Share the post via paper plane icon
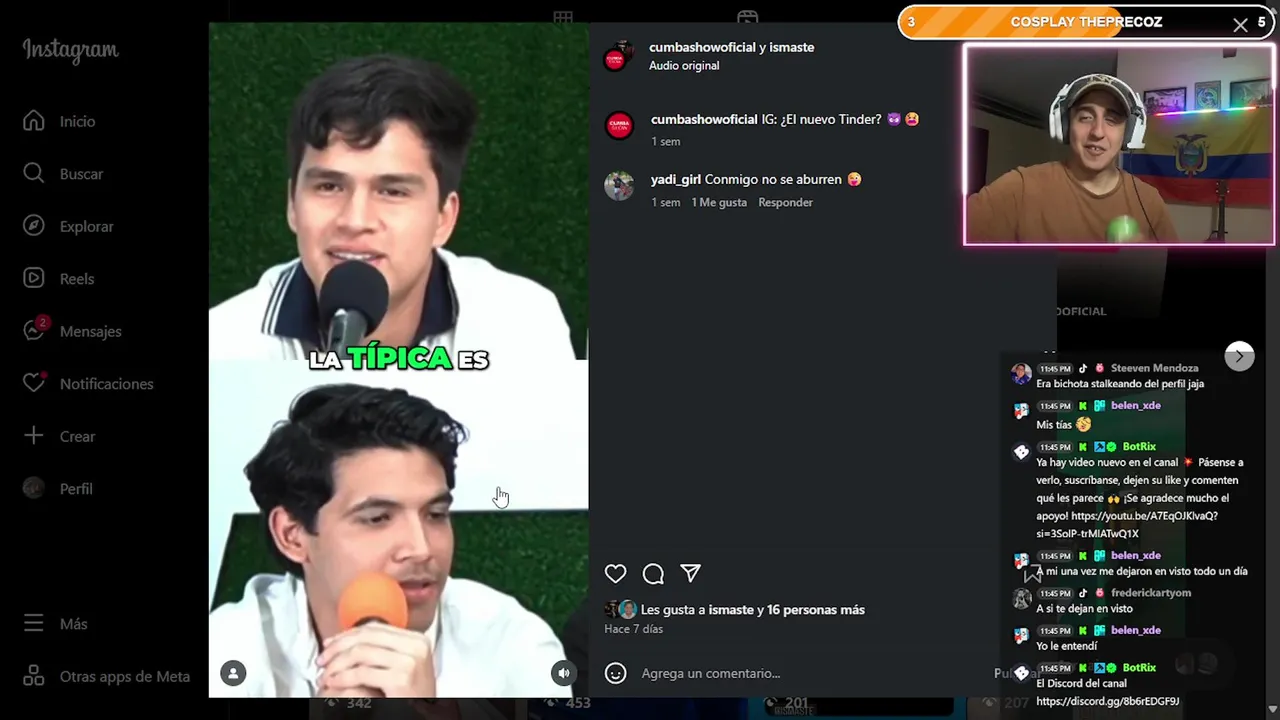 click(x=690, y=573)
